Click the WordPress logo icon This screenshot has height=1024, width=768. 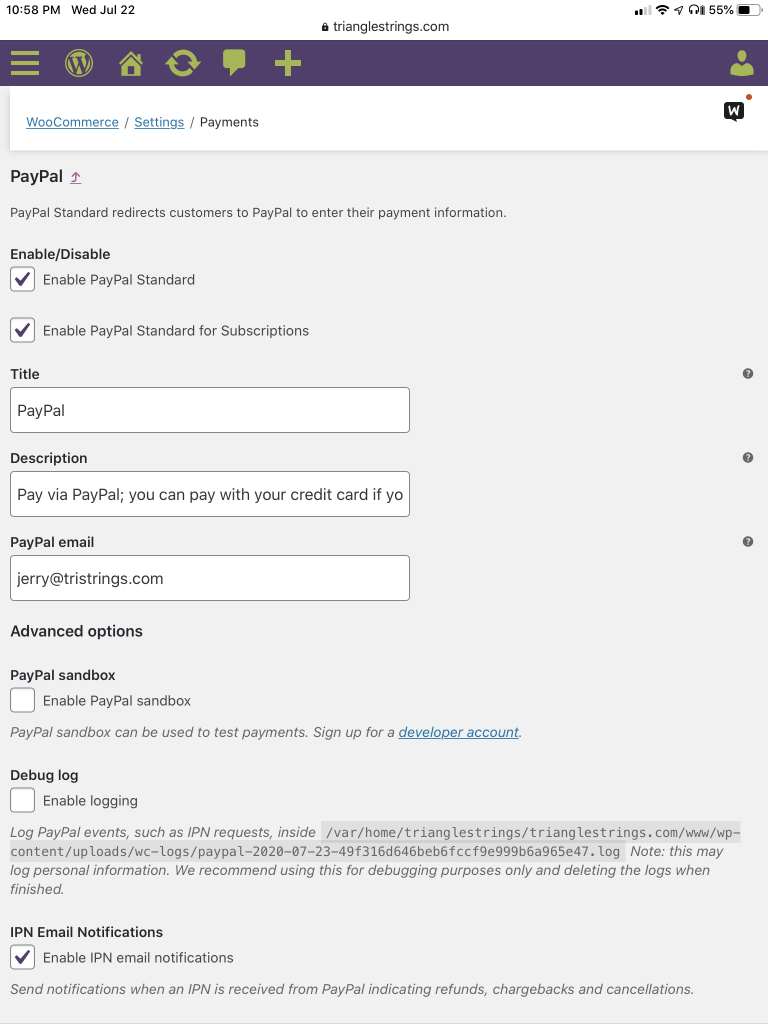(78, 63)
